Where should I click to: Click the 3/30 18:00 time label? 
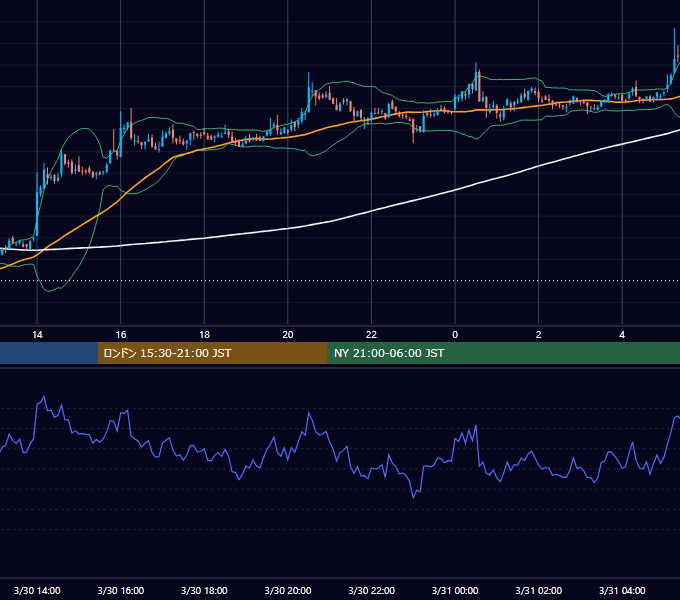click(204, 590)
